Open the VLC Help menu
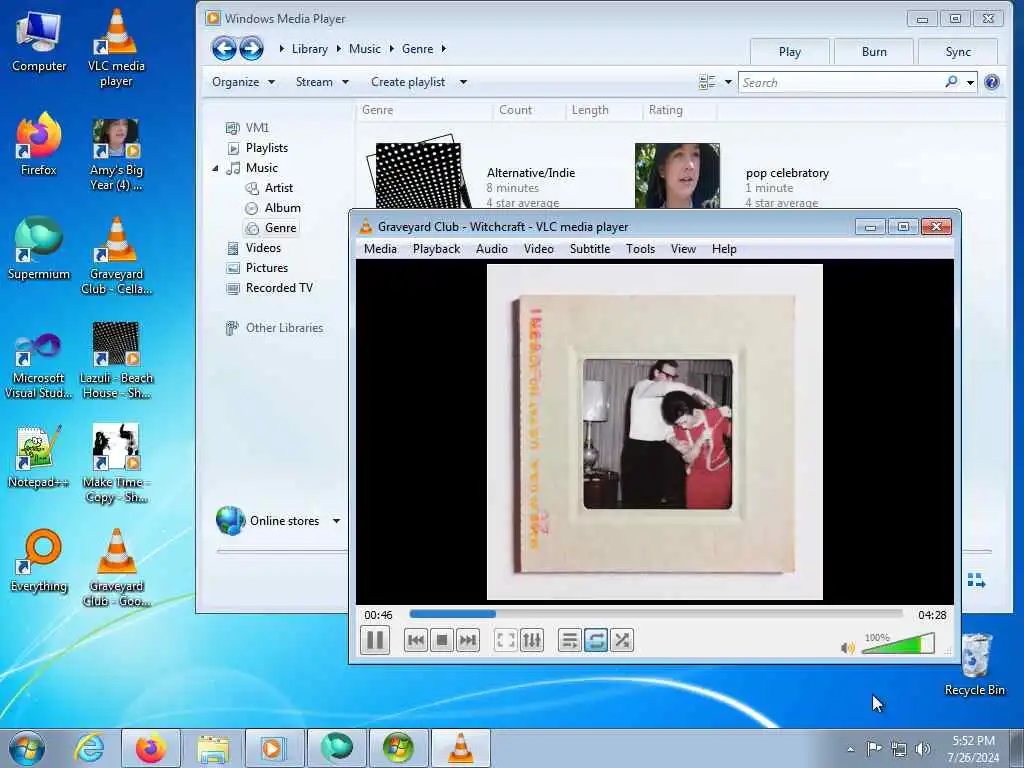This screenshot has height=768, width=1024. 724,249
